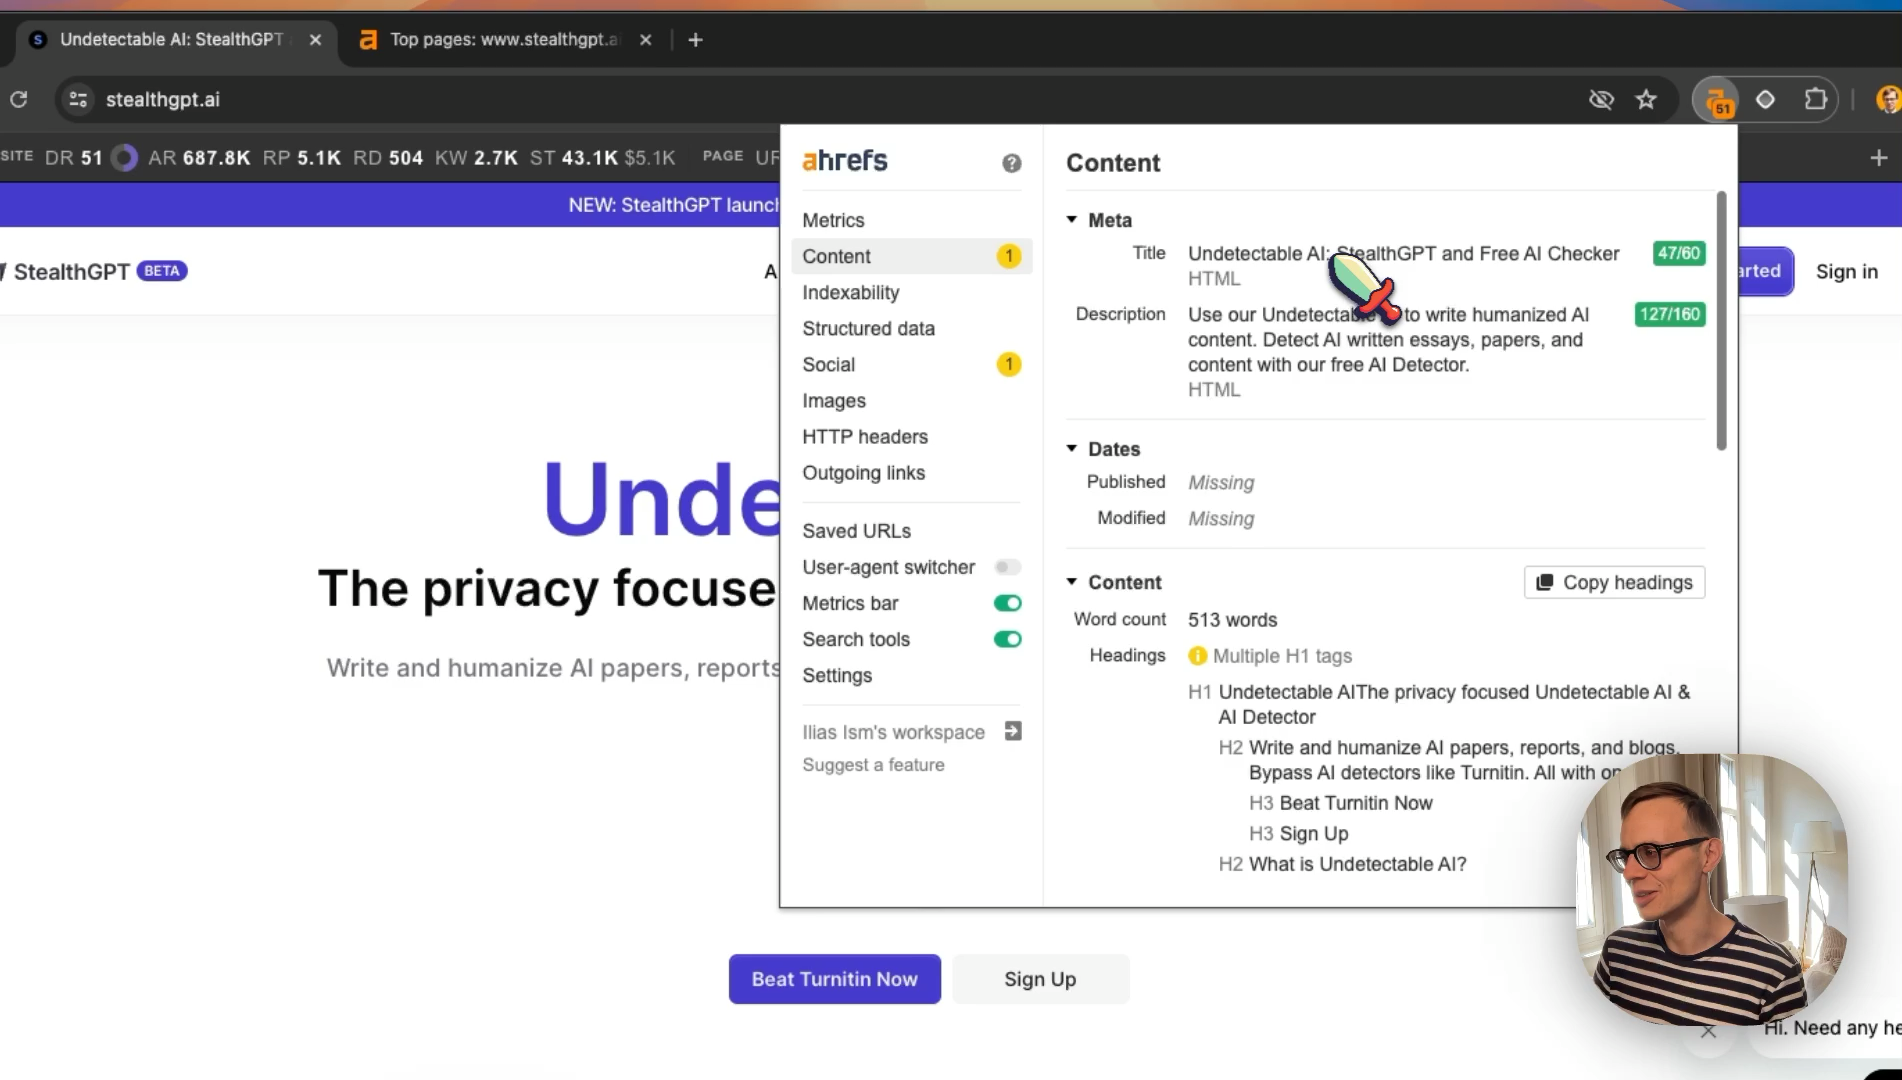Open the browser extensions puzzle icon
The image size is (1902, 1080).
click(1815, 100)
